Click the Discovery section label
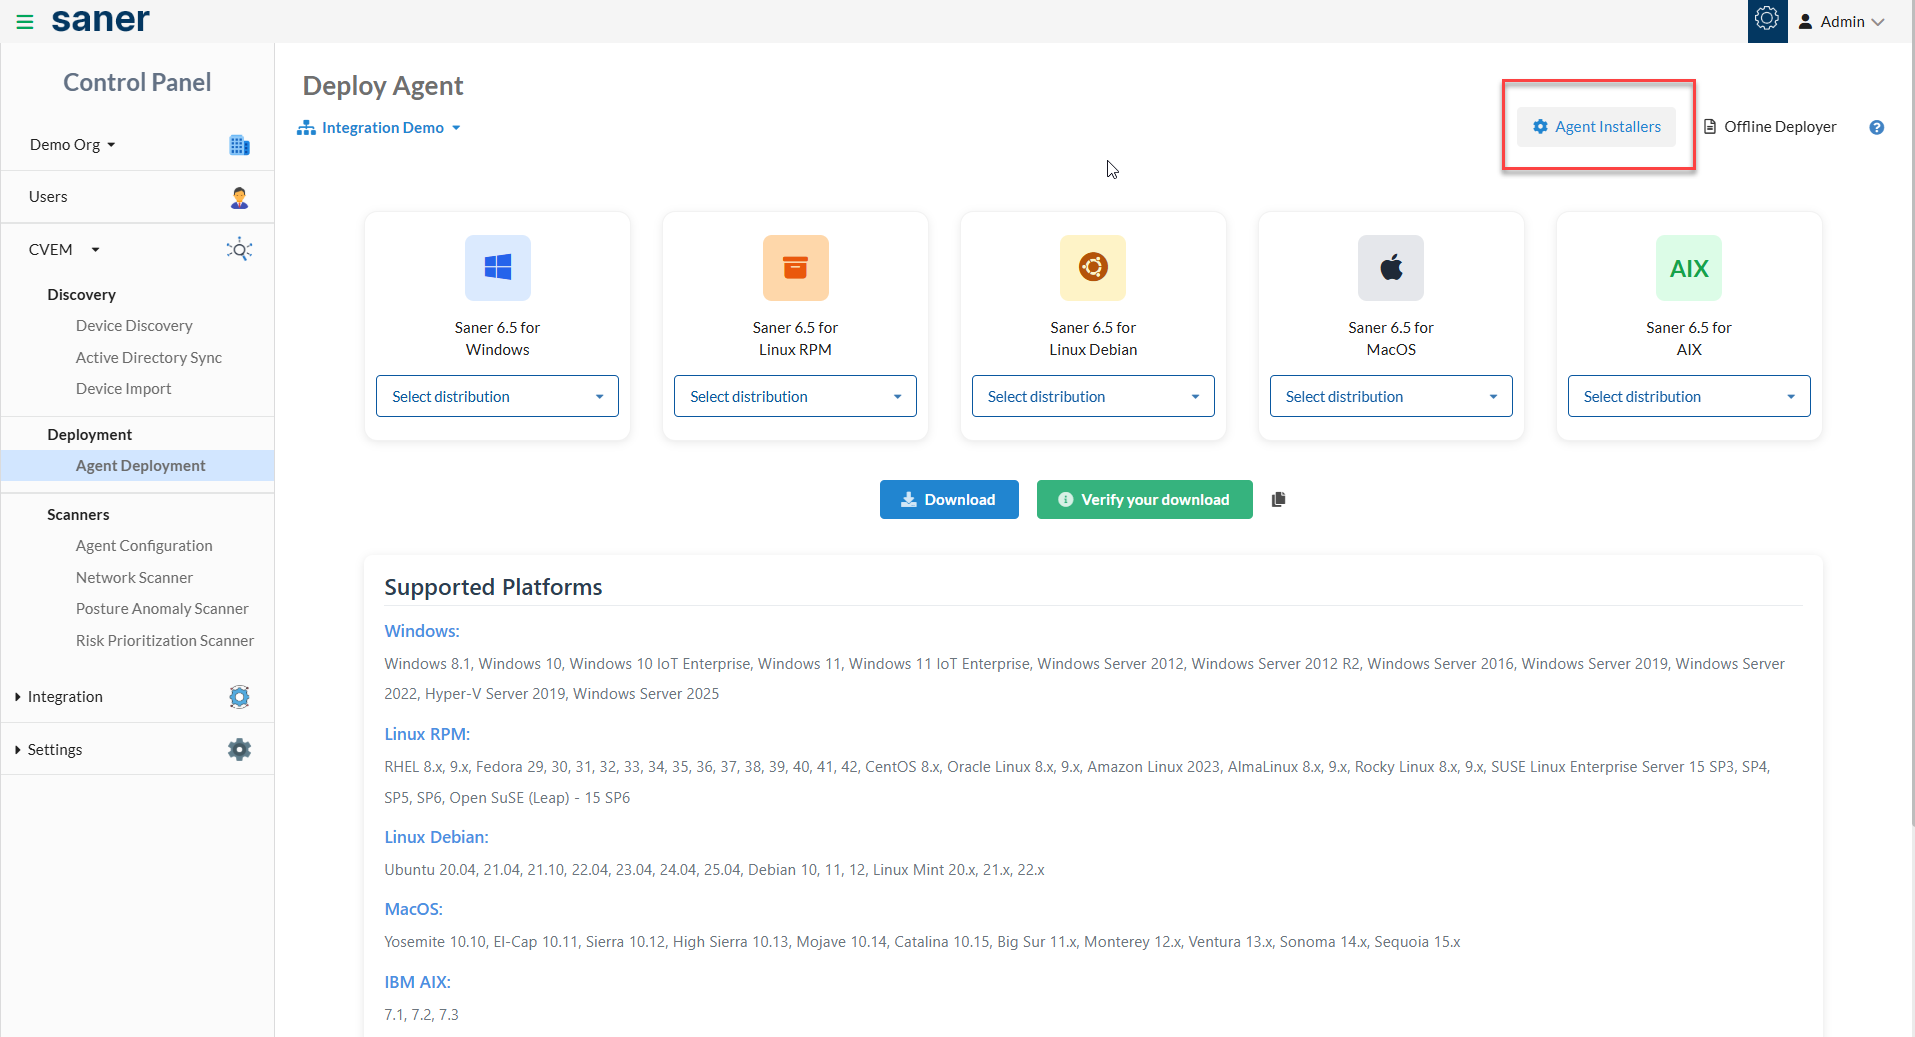 (81, 294)
